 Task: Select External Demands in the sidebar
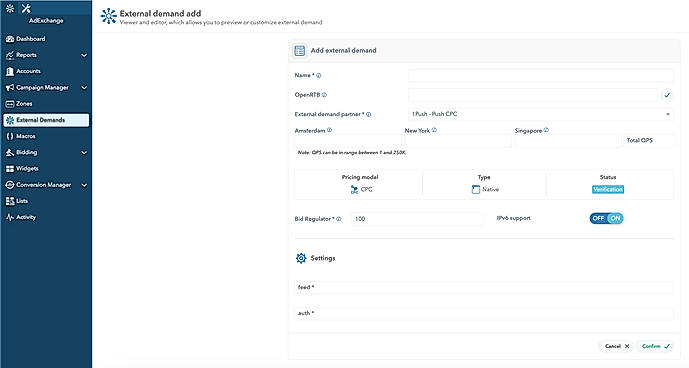pos(46,120)
